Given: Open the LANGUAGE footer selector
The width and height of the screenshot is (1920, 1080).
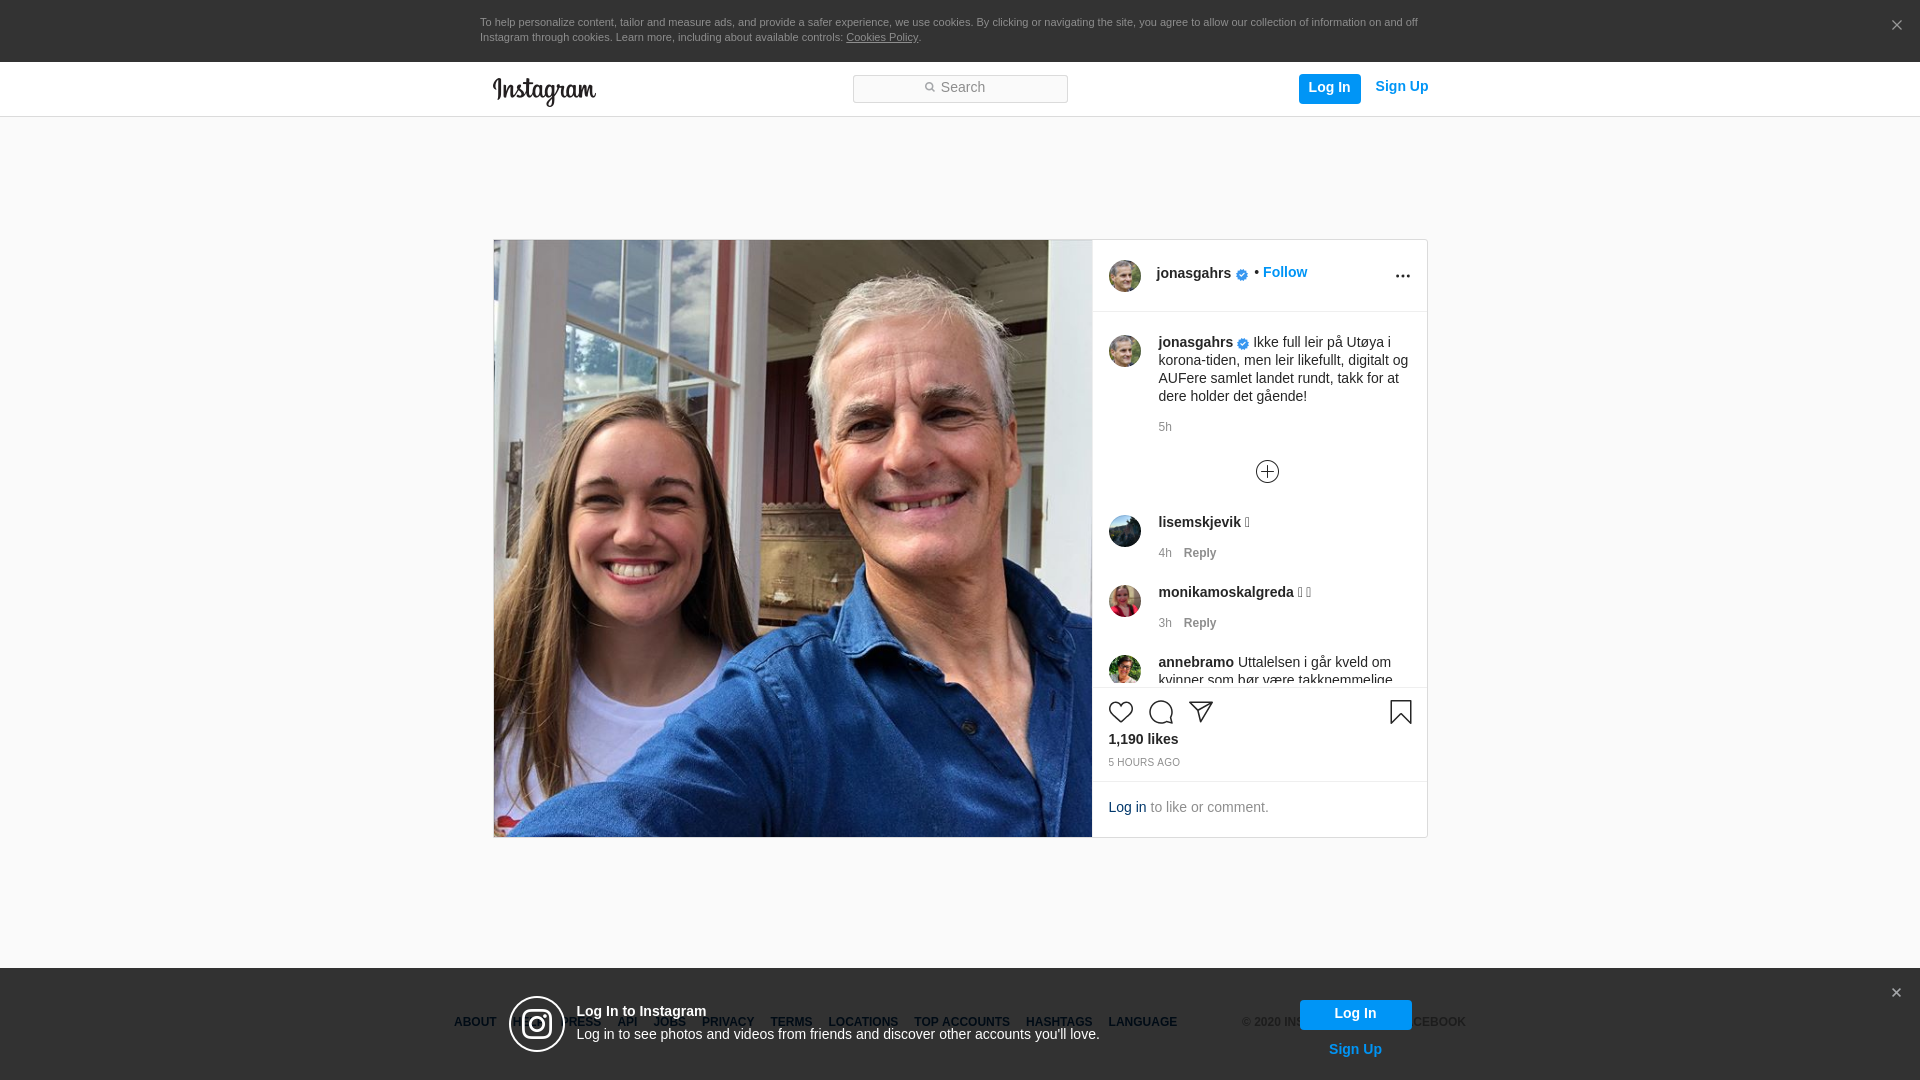Looking at the screenshot, I should pyautogui.click(x=1142, y=1022).
